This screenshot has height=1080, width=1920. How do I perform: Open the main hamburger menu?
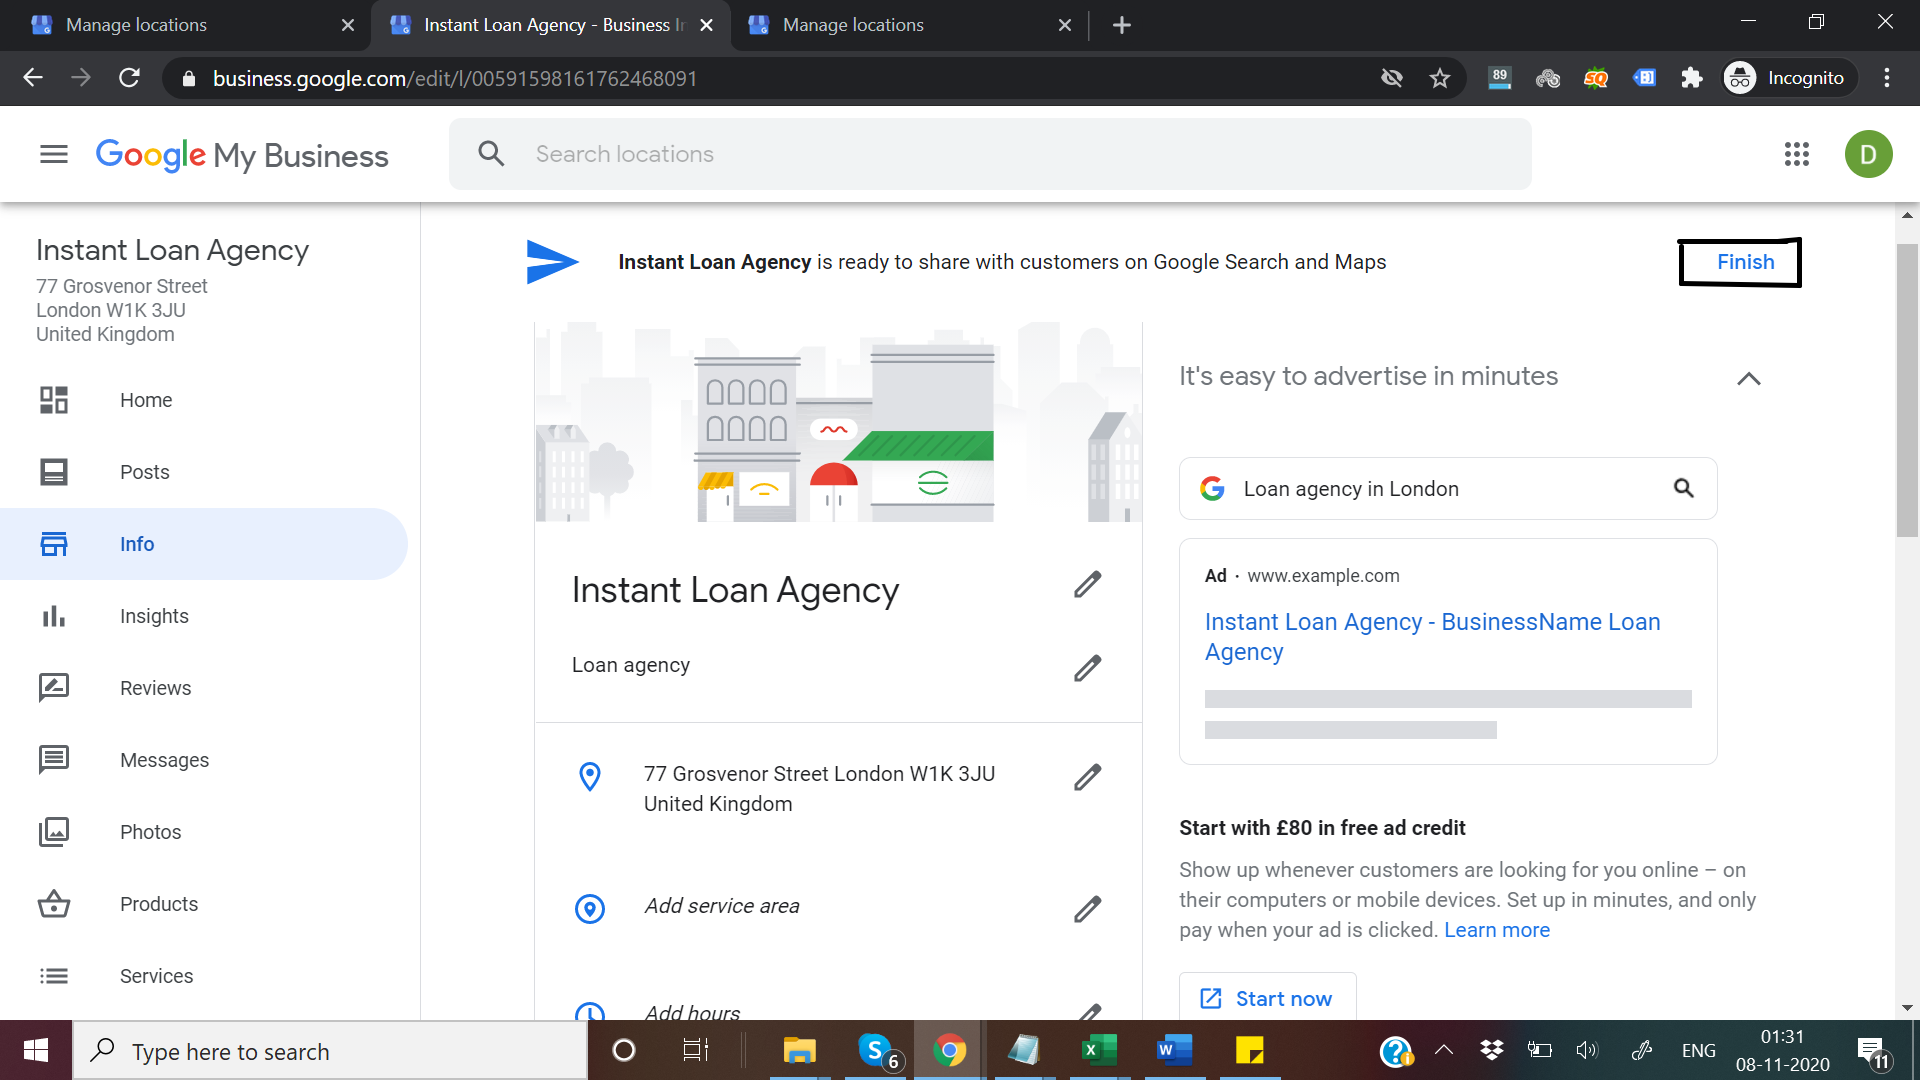tap(54, 154)
